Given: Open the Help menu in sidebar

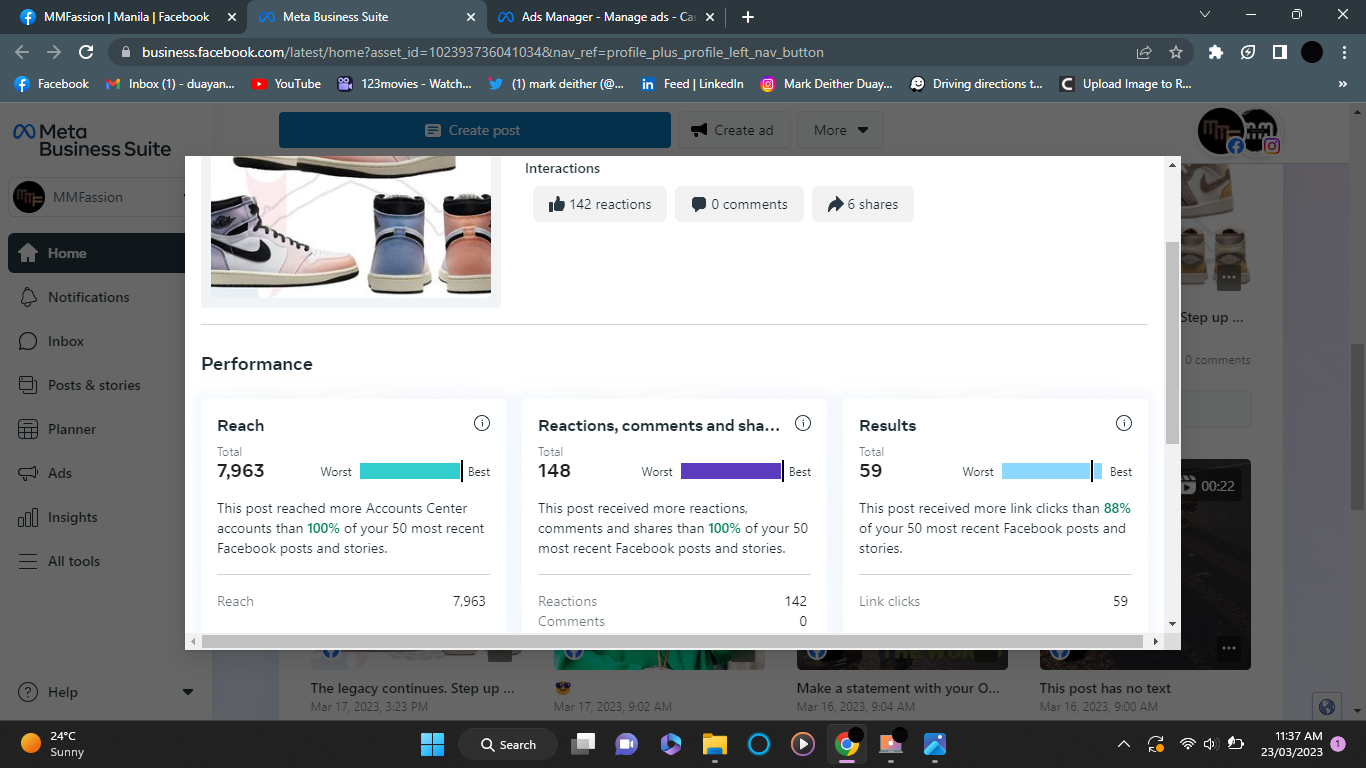Looking at the screenshot, I should (105, 692).
